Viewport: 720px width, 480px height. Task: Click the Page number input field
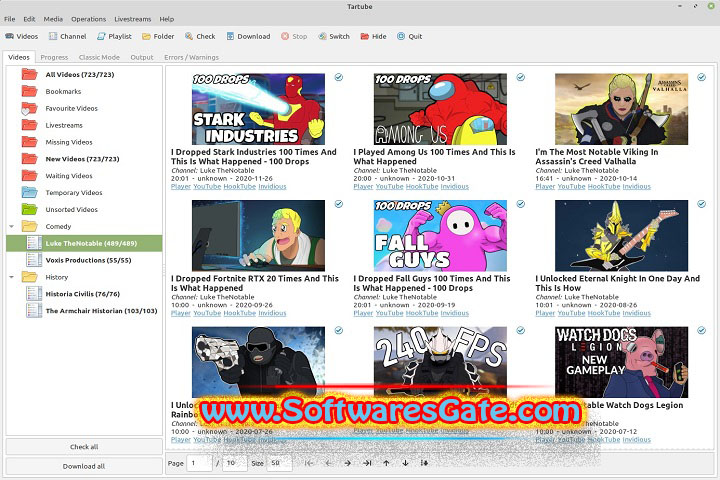[x=200, y=463]
